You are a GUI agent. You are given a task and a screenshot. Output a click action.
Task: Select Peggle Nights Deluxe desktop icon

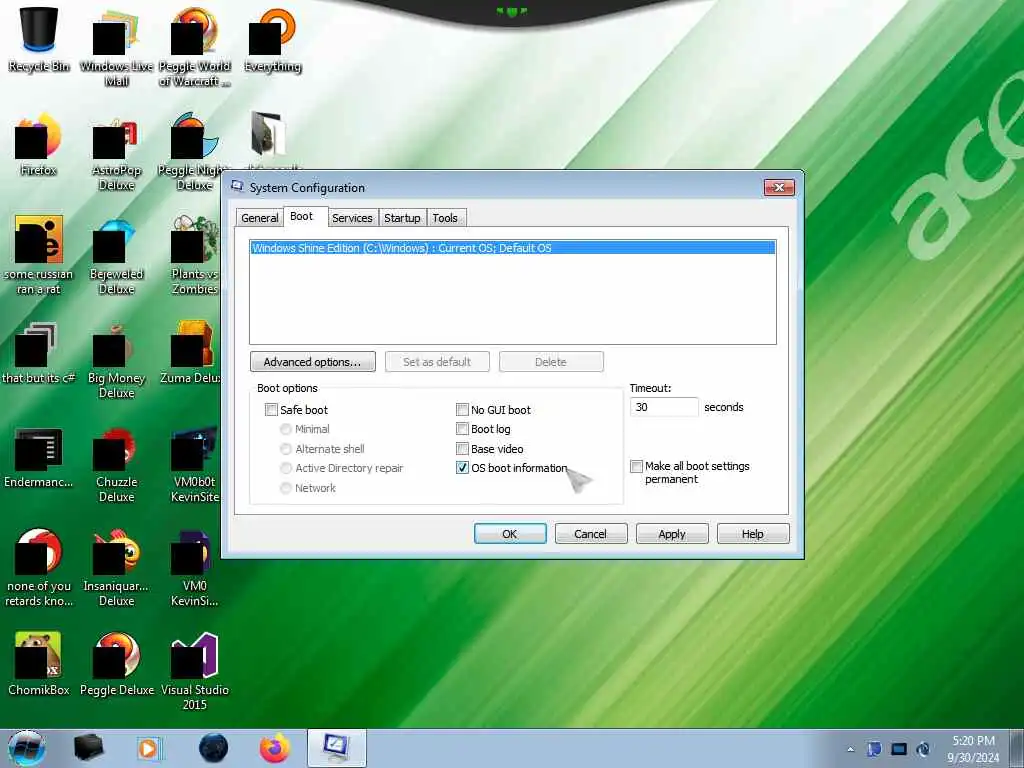[193, 152]
